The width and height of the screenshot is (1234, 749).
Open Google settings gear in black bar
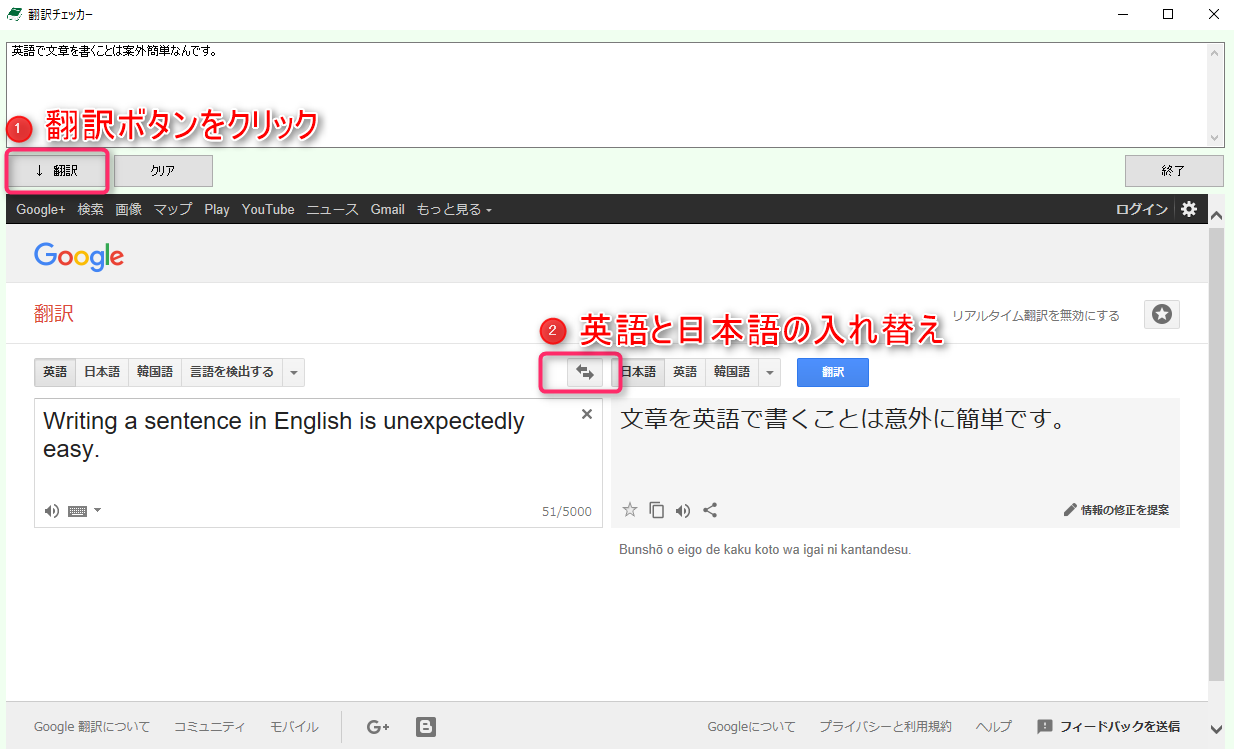pos(1188,209)
